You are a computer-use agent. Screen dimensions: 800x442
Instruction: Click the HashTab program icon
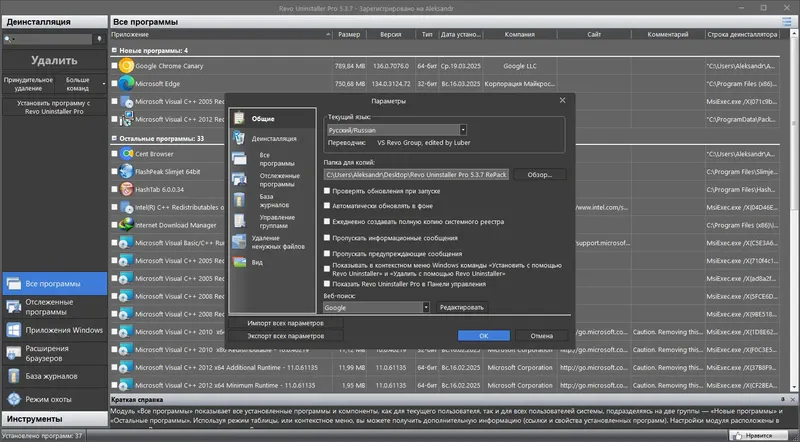click(126, 189)
